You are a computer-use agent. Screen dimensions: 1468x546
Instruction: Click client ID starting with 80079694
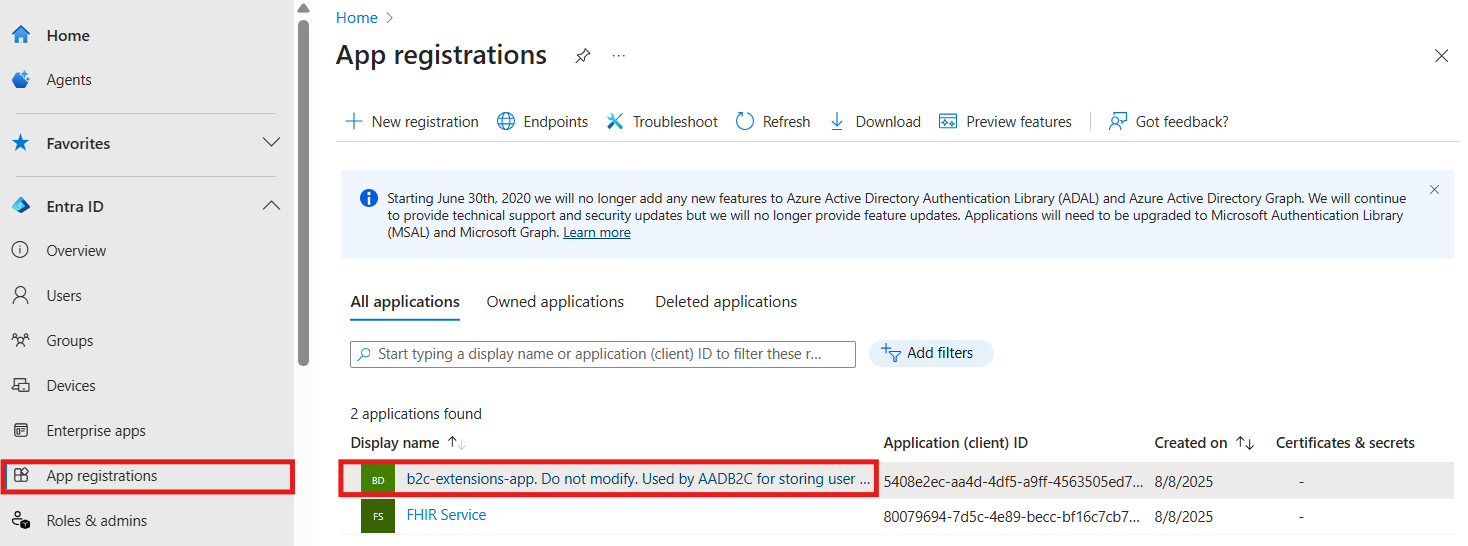point(1012,517)
